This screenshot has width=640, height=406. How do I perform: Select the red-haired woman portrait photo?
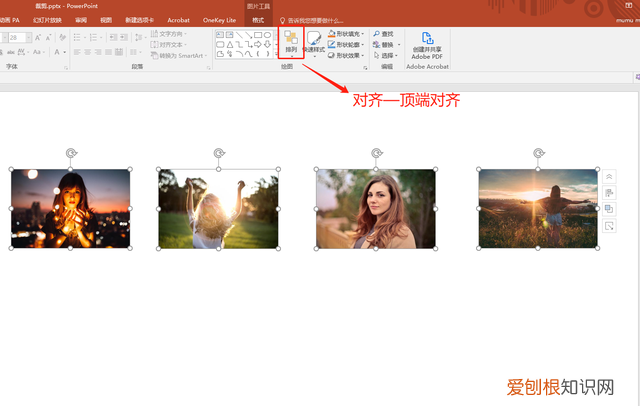coord(375,208)
